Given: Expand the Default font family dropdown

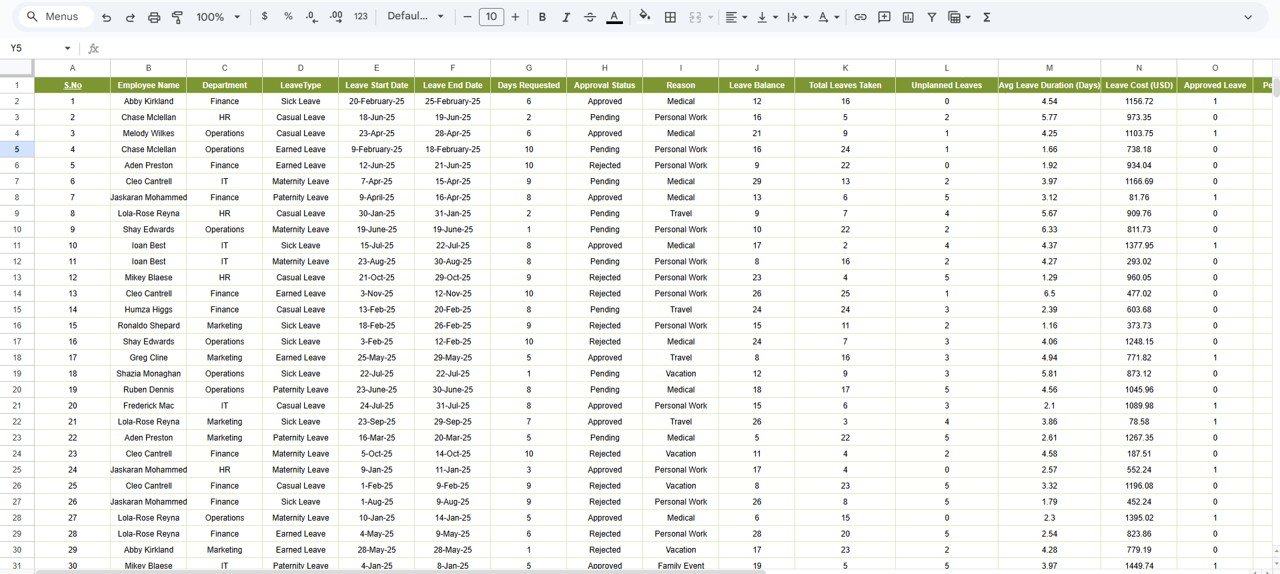Looking at the screenshot, I should tap(415, 17).
